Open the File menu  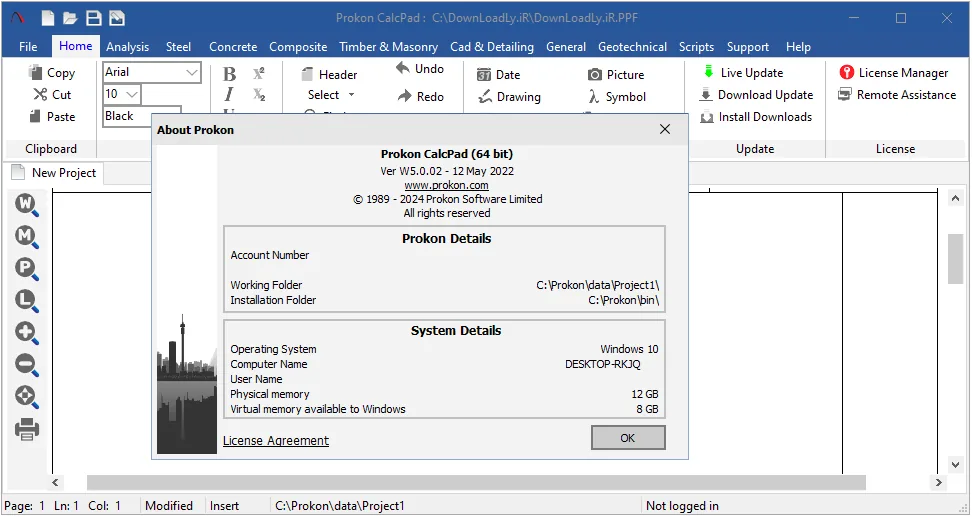pos(28,46)
